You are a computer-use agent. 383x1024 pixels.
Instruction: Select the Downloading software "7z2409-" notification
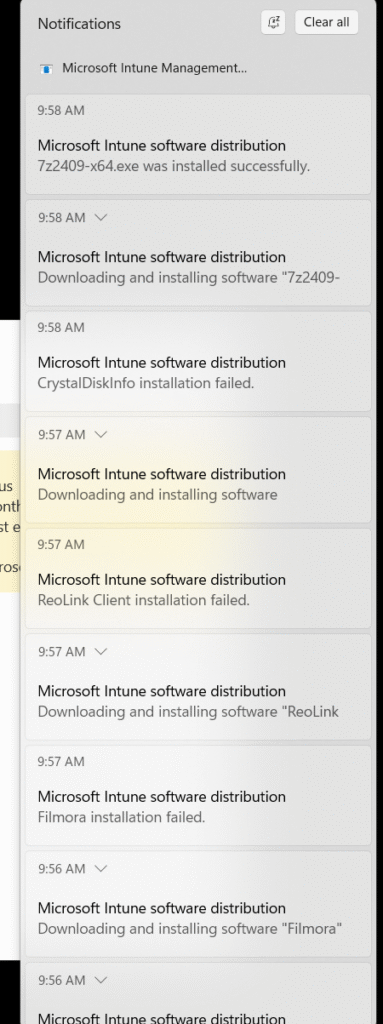[198, 253]
